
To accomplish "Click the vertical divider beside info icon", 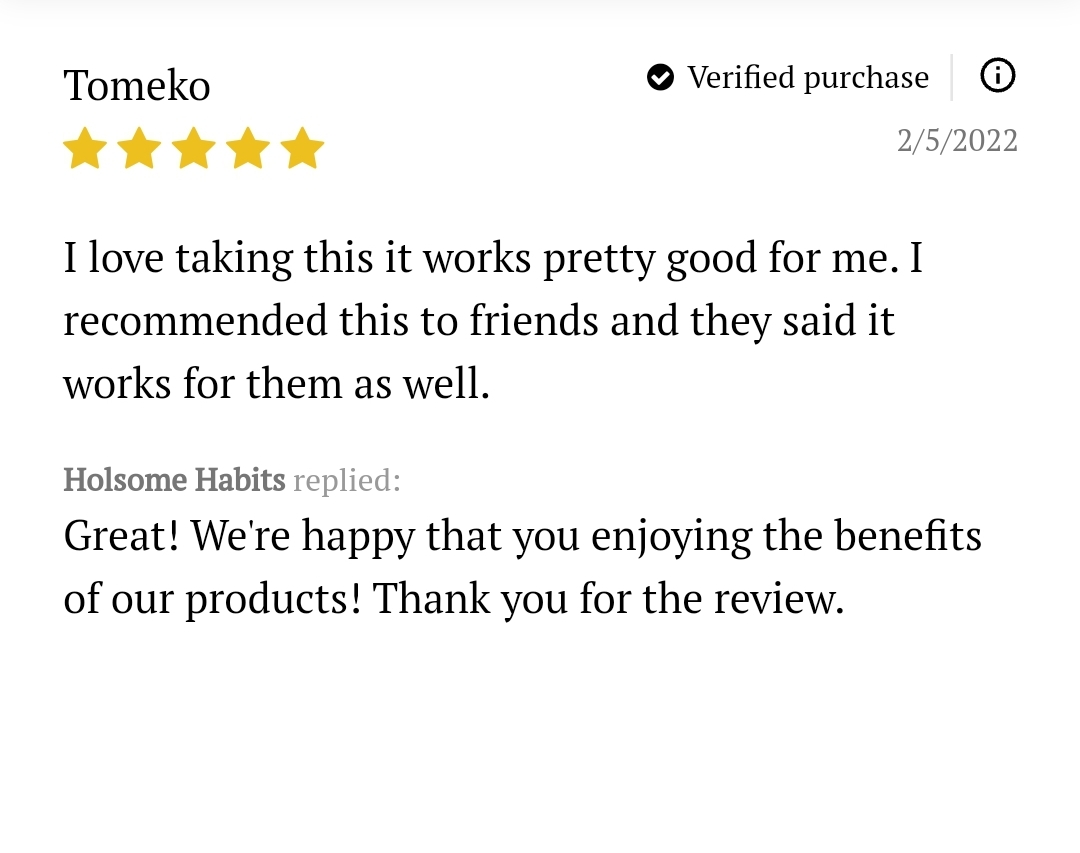I will click(x=952, y=77).
